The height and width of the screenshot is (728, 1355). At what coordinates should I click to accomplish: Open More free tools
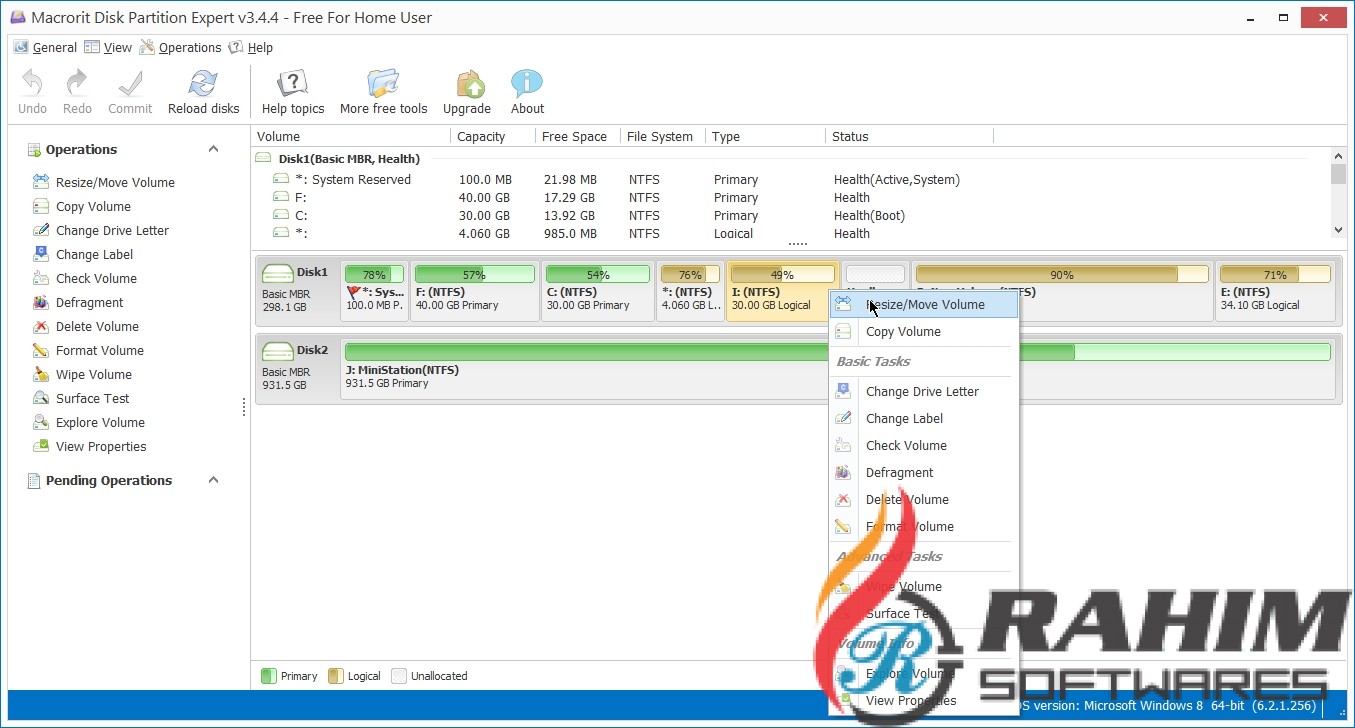click(x=383, y=92)
